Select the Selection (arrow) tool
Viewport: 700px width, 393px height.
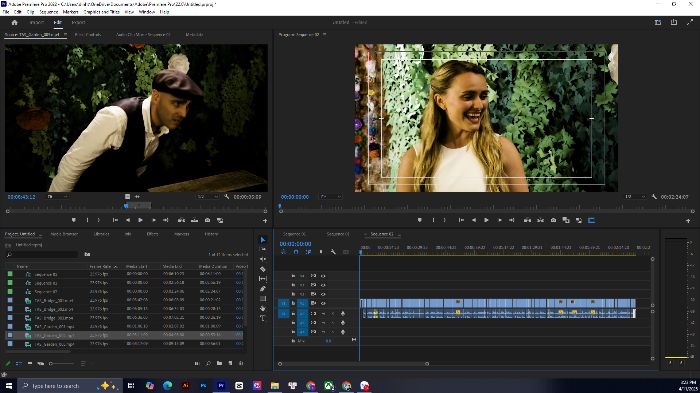[x=262, y=240]
